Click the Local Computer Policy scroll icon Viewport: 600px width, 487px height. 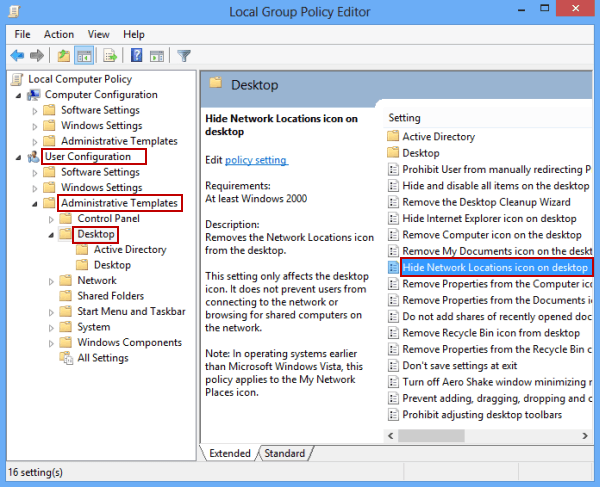point(17,79)
